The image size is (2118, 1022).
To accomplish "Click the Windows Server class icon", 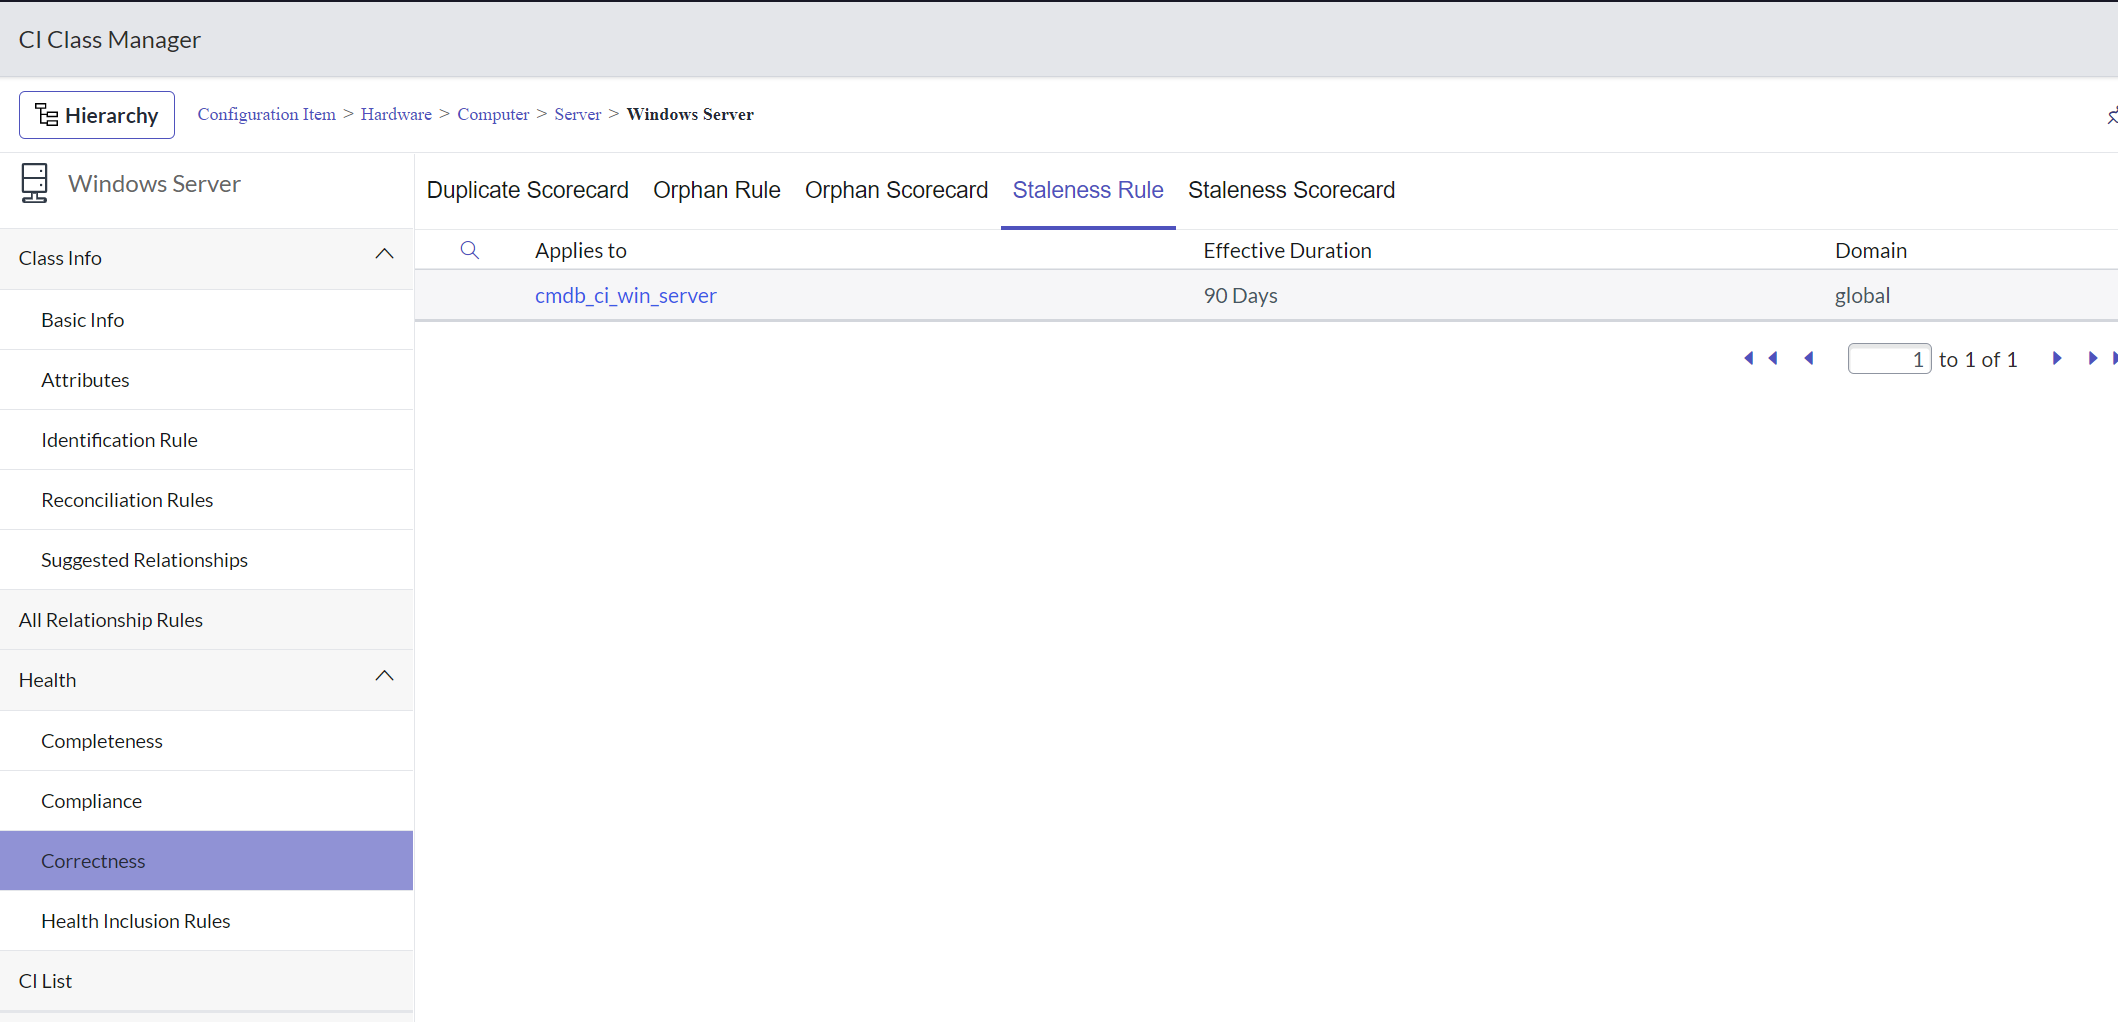I will pos(34,184).
